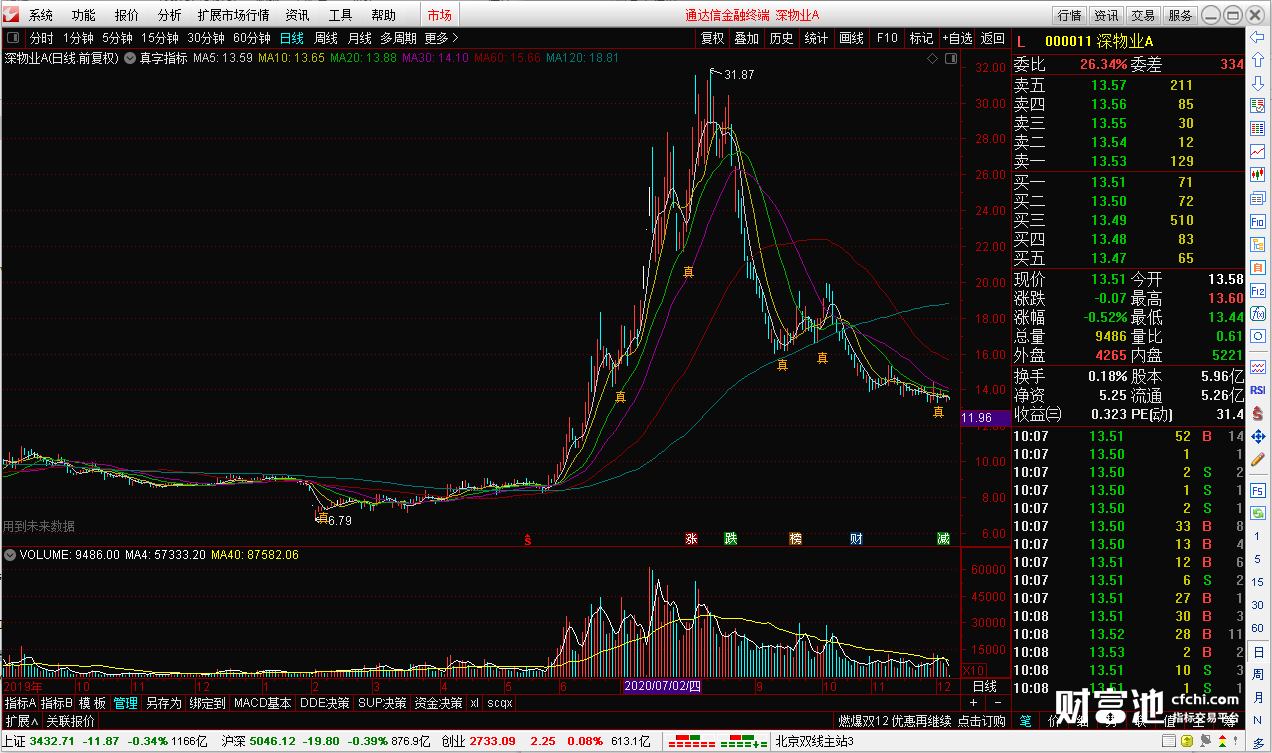Click the blue four-way move arrows icon in the right sidebar
The width and height of the screenshot is (1272, 753).
[x=1258, y=437]
